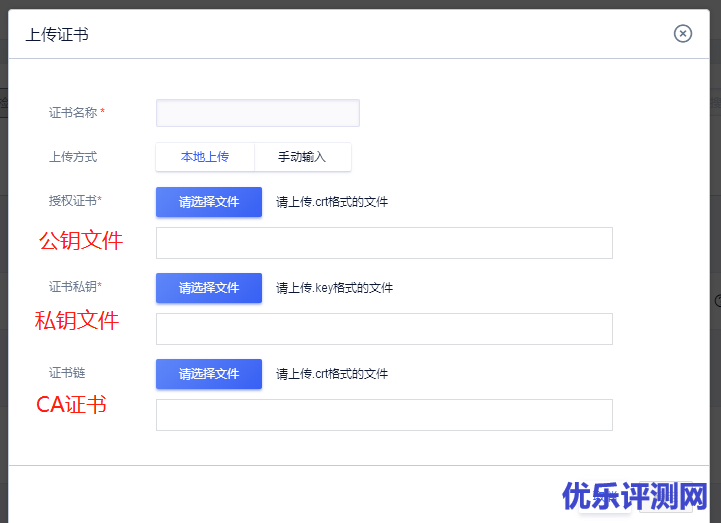Focus the 证书名称 text field

[x=257, y=113]
